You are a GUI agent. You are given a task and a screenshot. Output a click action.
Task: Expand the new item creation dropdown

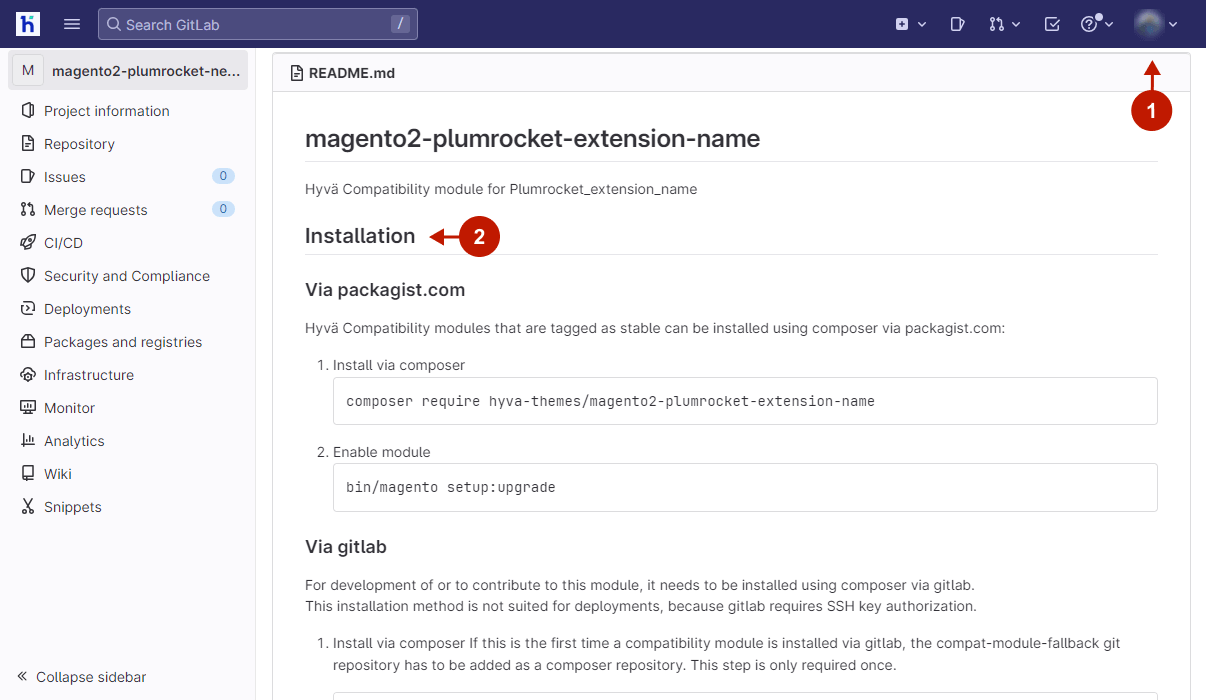910,23
